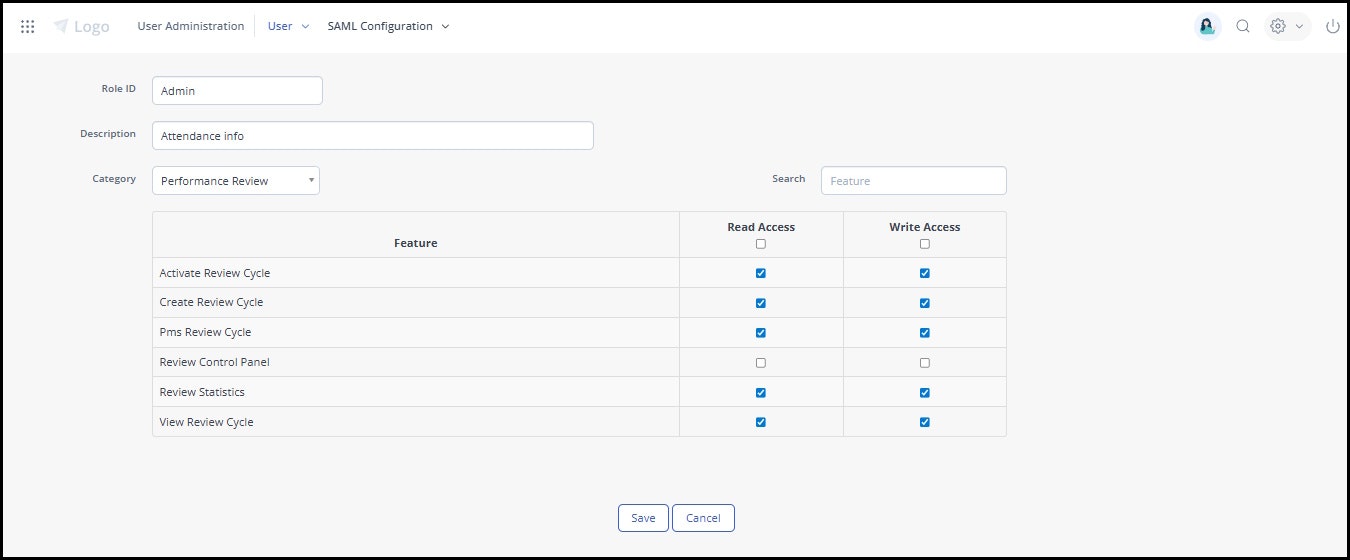Open the apps grid launcher icon

[28, 27]
